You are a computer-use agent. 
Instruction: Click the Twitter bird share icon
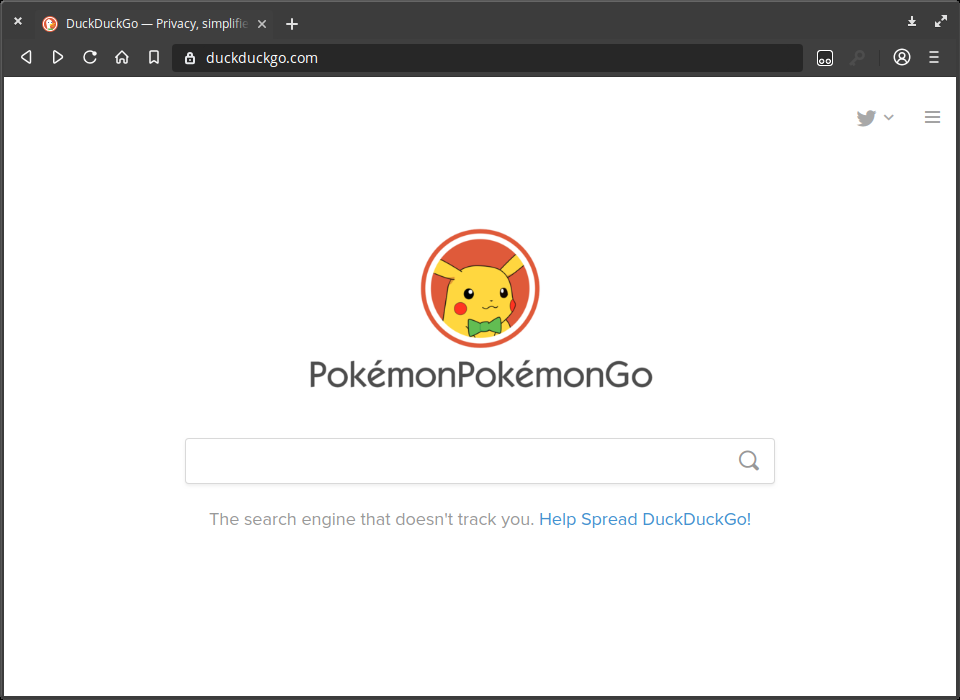point(865,117)
